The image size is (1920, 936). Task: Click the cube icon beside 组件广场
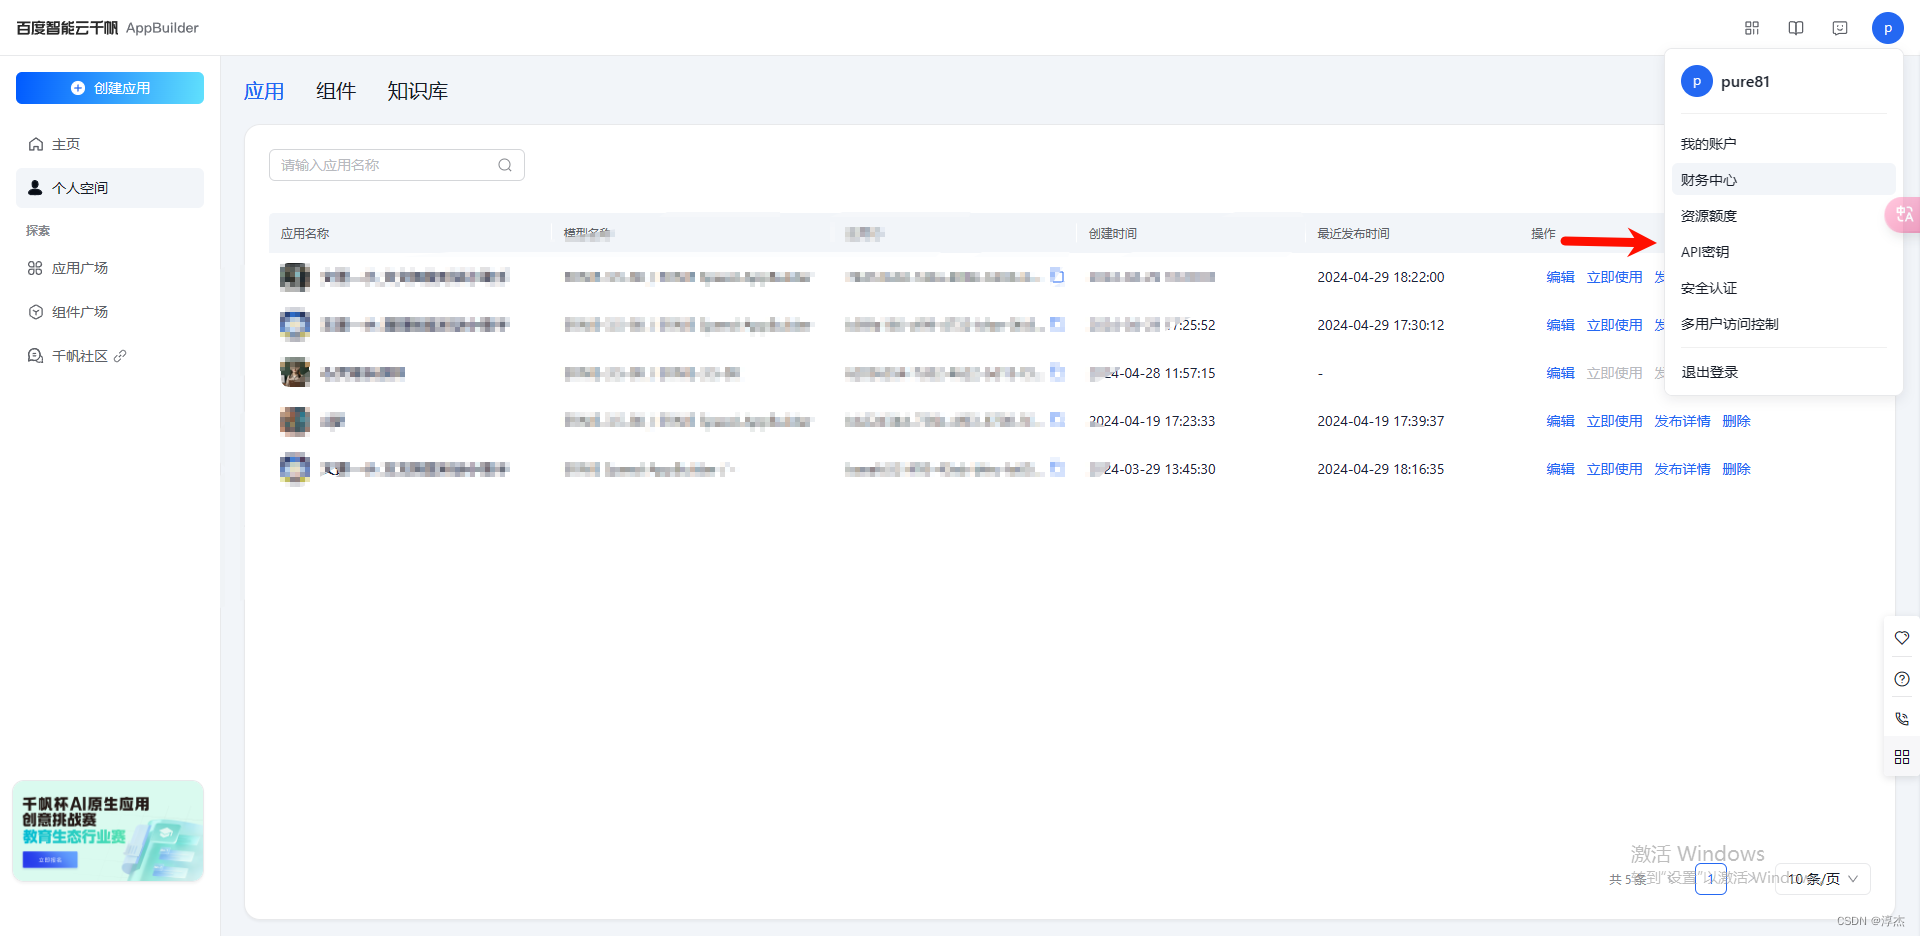[36, 312]
